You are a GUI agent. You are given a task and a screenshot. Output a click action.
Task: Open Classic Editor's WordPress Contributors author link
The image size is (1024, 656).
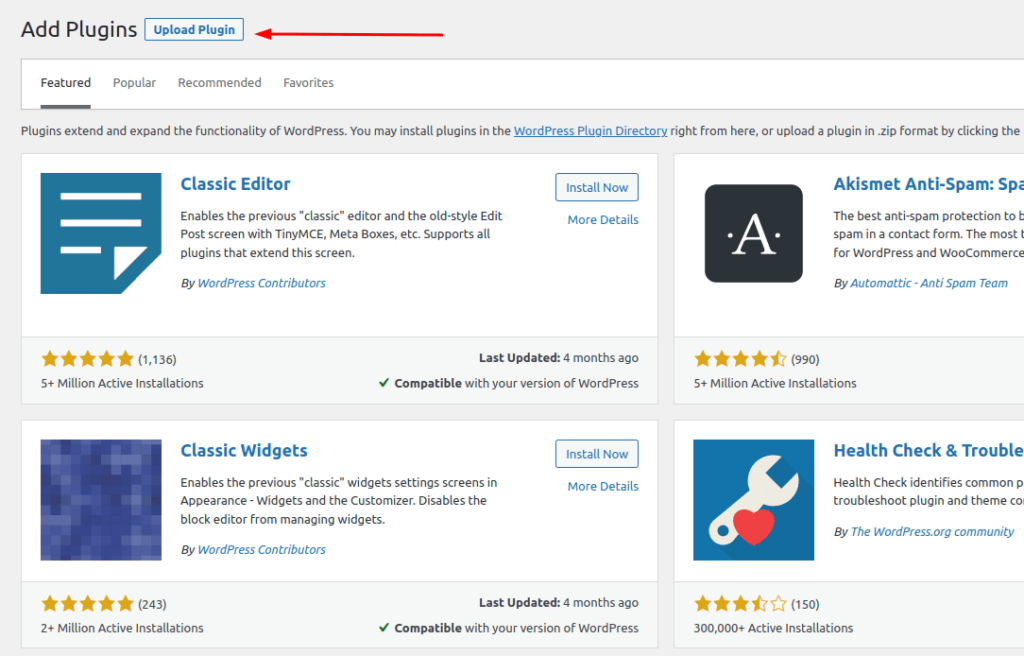261,283
